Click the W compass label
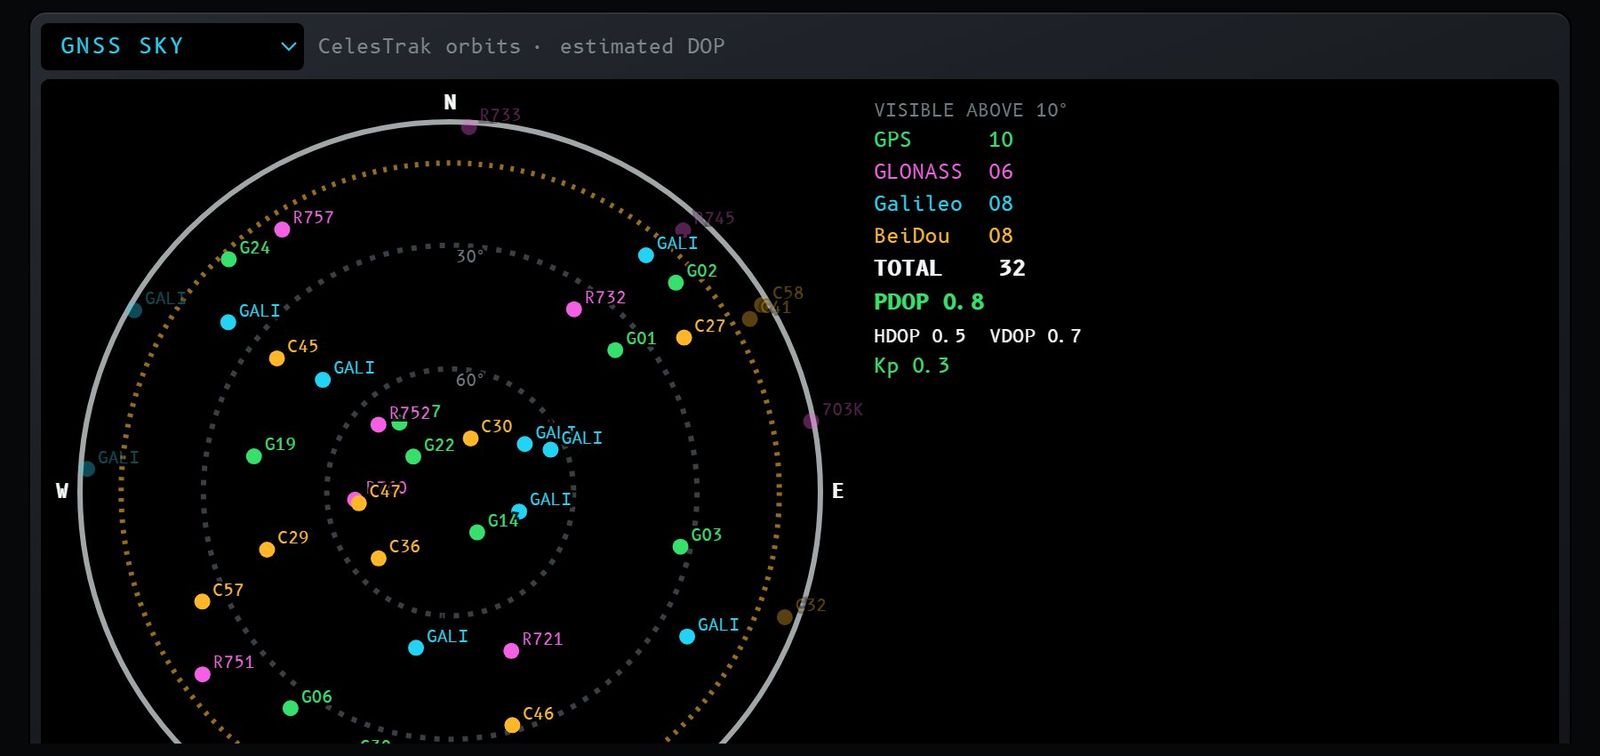The height and width of the screenshot is (756, 1600). 62,491
